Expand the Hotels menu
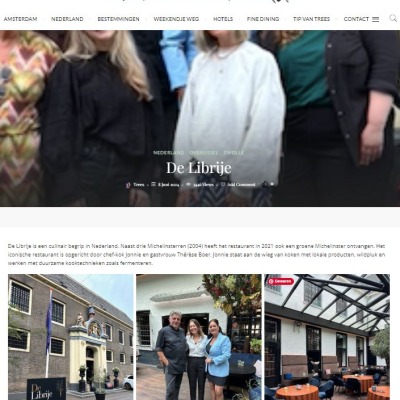This screenshot has height=400, width=400. [223, 19]
